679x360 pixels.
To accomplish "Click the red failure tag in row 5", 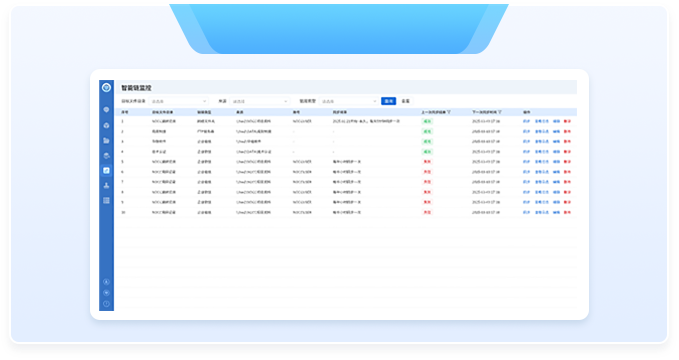I will [x=427, y=162].
